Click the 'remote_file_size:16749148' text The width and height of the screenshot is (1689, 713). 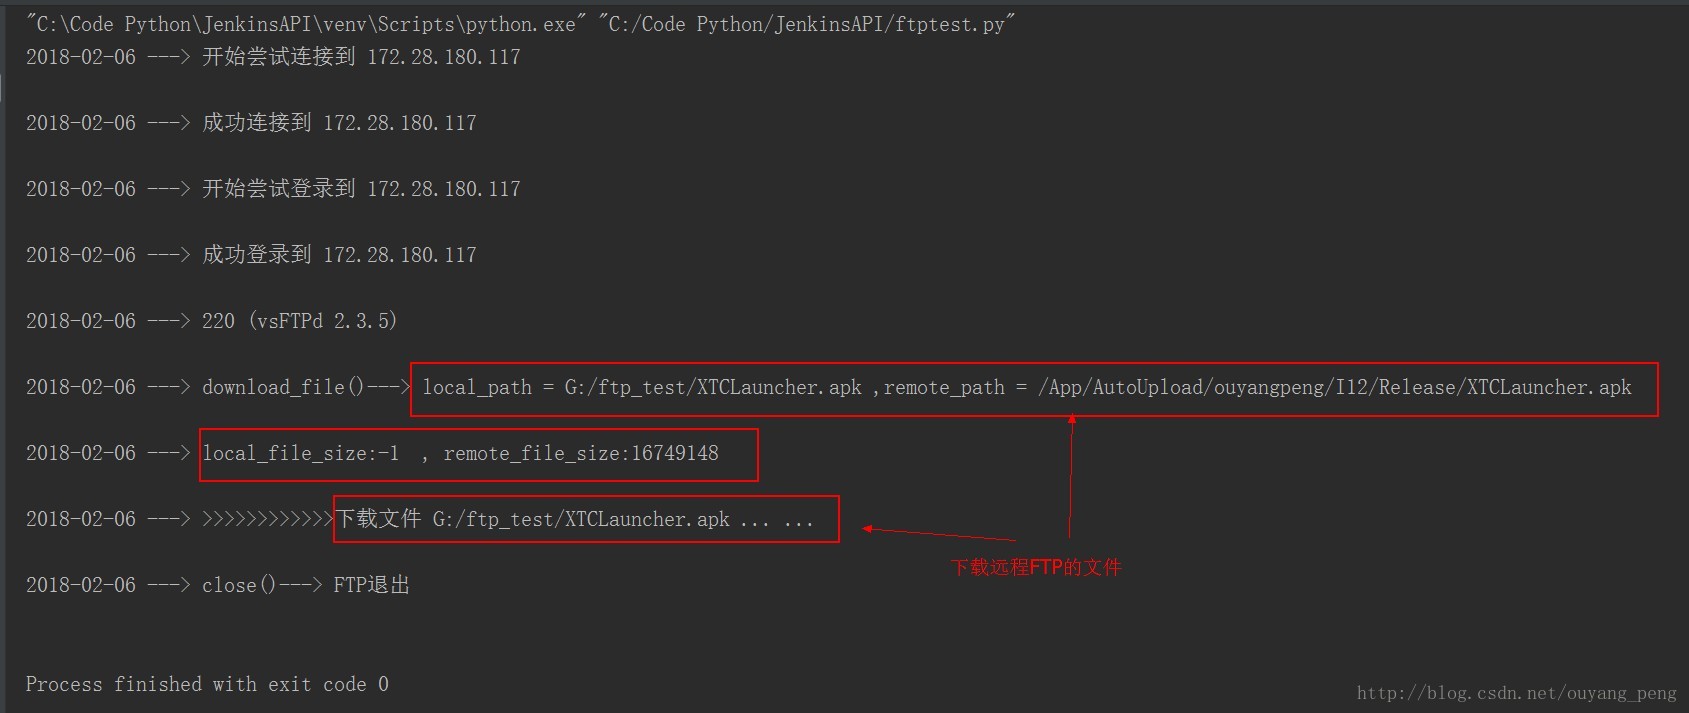[580, 453]
